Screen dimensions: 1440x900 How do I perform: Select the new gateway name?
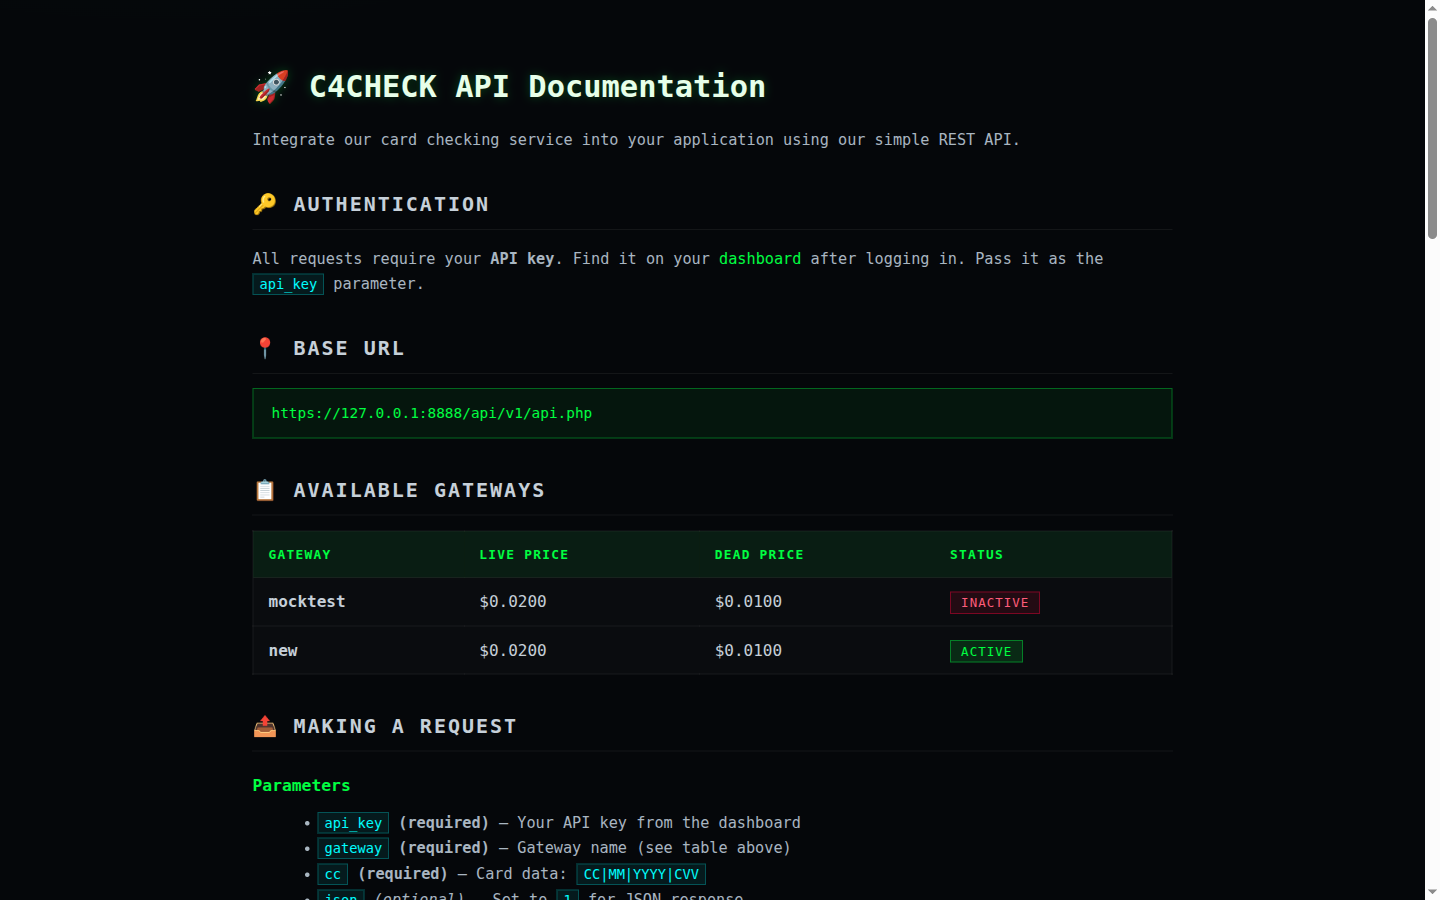point(283,650)
